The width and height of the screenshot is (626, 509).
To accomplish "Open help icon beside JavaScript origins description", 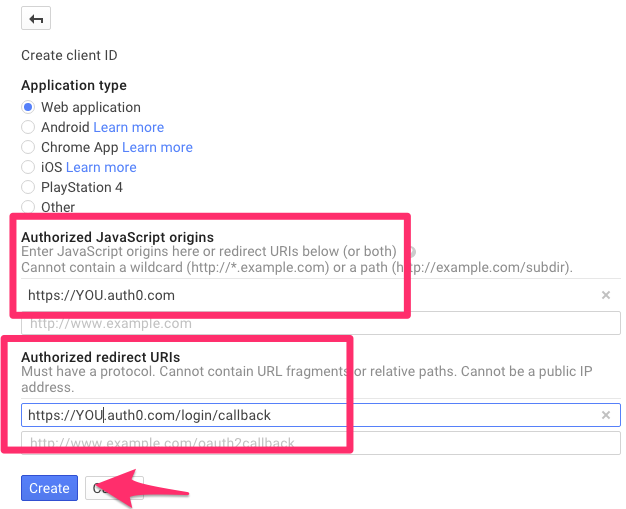I will 411,252.
